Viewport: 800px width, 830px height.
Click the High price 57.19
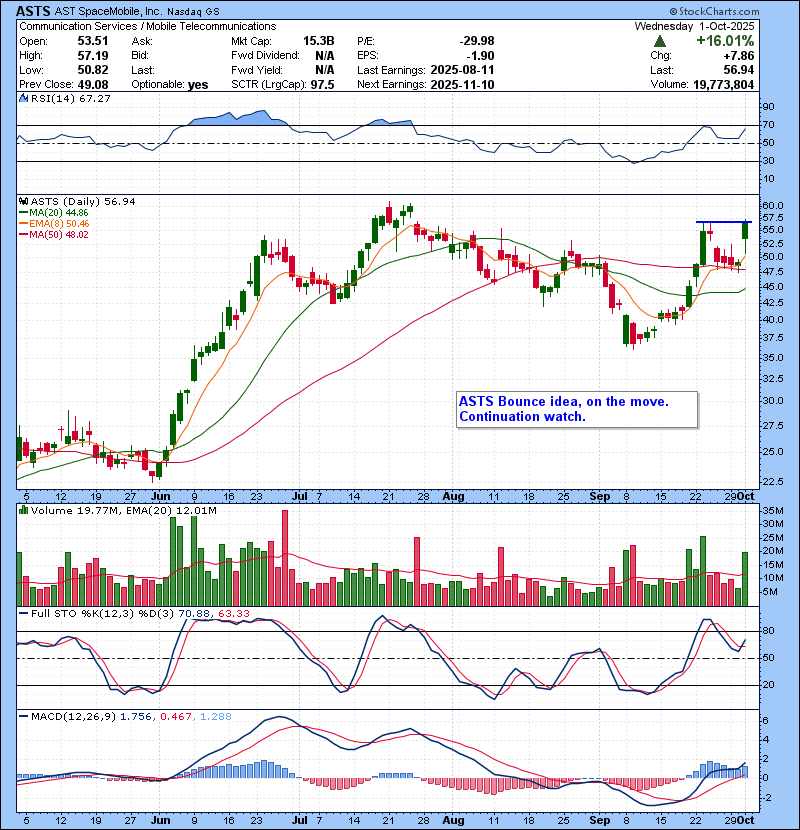pyautogui.click(x=93, y=56)
